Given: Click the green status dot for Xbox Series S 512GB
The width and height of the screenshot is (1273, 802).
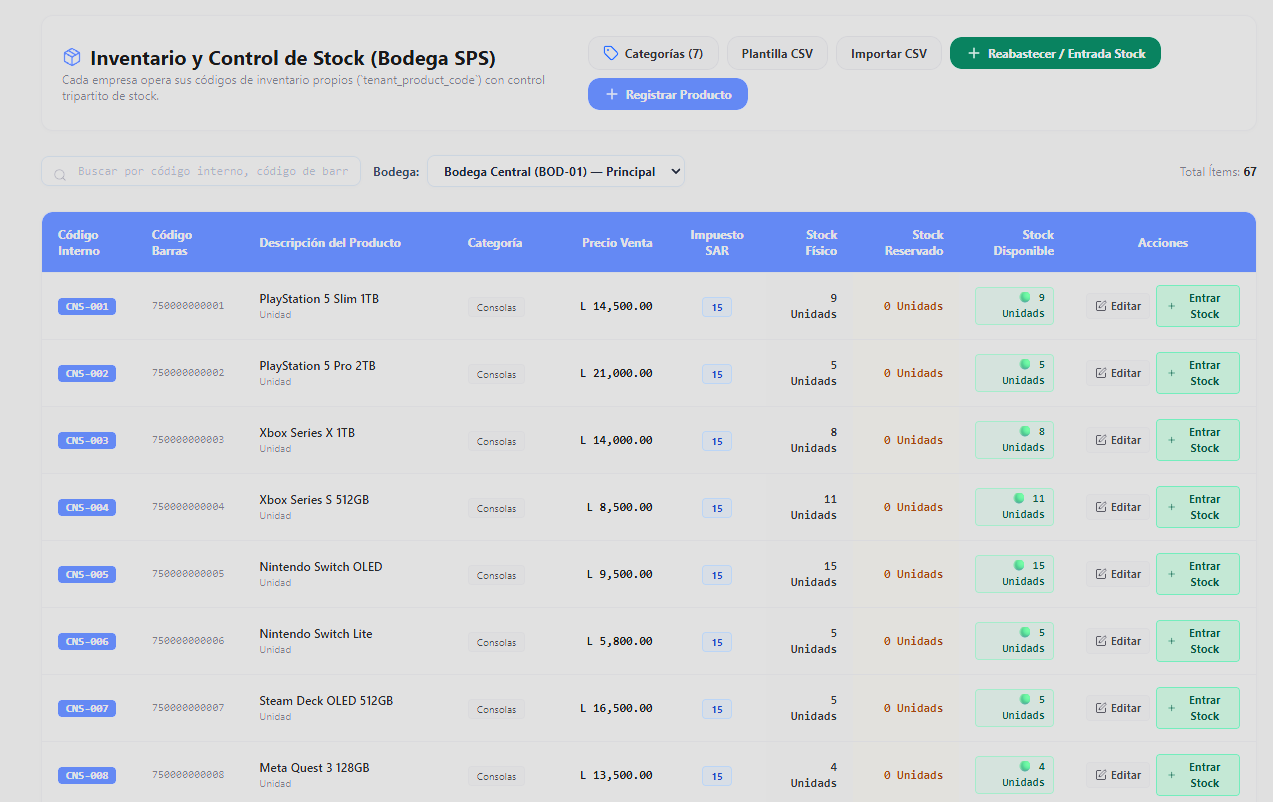Looking at the screenshot, I should [x=1019, y=498].
